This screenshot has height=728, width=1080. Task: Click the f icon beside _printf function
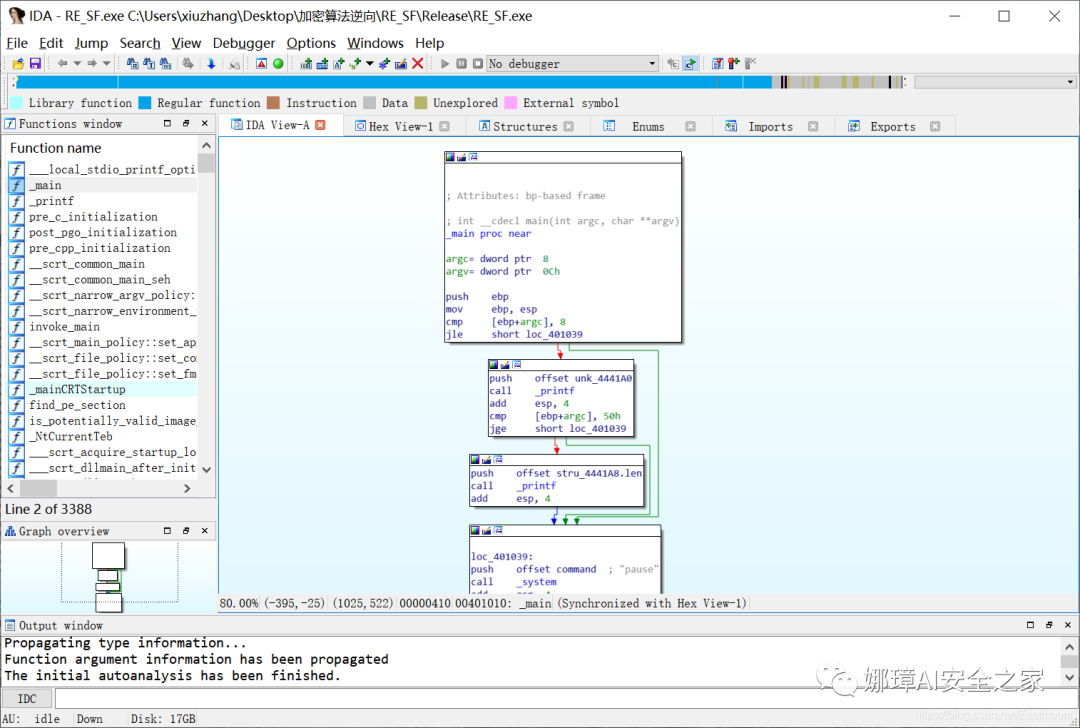coord(17,201)
